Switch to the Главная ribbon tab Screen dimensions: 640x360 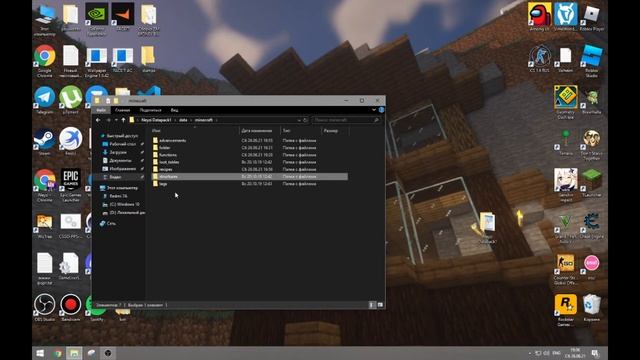click(x=122, y=110)
